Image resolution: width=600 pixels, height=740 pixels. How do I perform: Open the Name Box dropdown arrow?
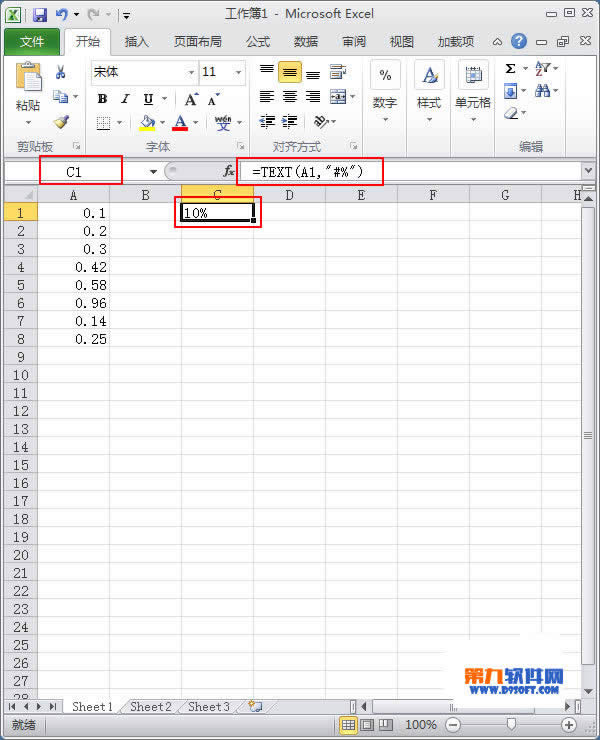(153, 172)
